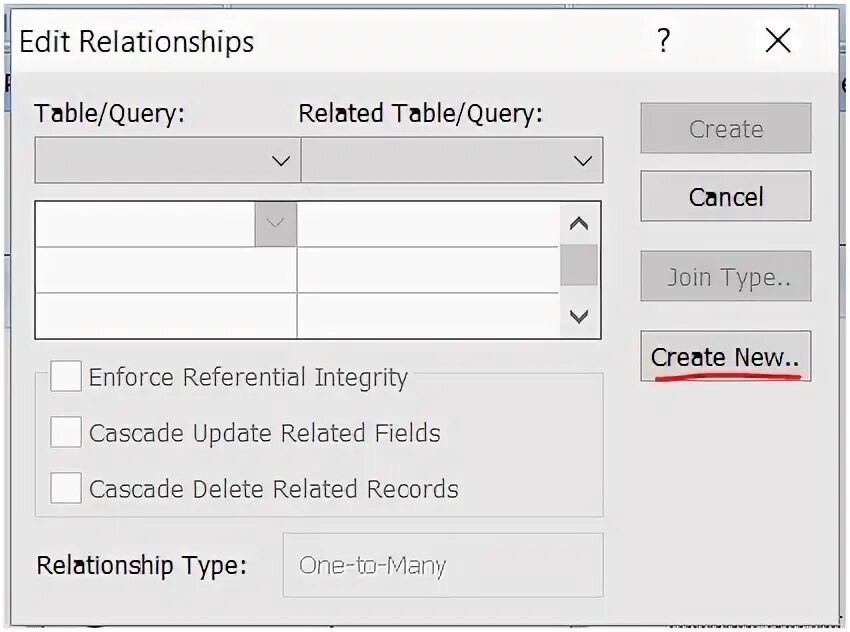Select the second row left field cell
The height and width of the screenshot is (632, 850).
[x=165, y=270]
